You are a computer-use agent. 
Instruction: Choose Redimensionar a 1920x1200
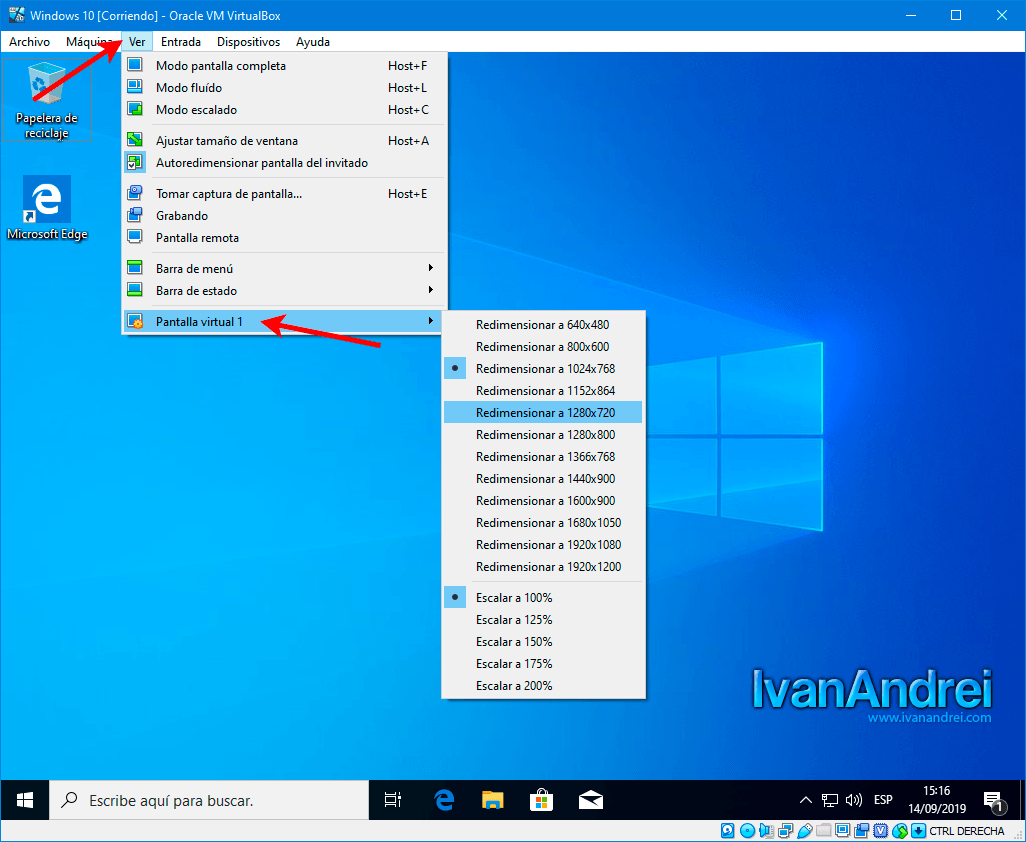click(543, 567)
